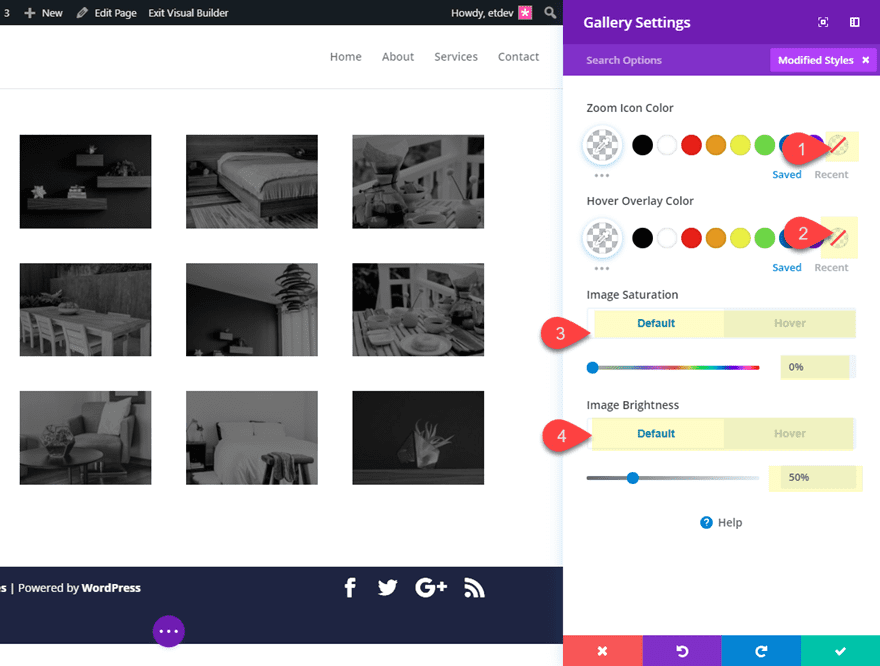Viewport: 880px width, 666px height.
Task: Click the Facebook icon in the footer
Action: 349,588
